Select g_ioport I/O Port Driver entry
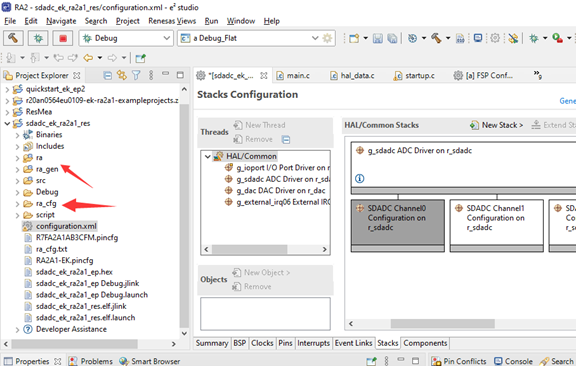The image size is (576, 366). coord(277,168)
